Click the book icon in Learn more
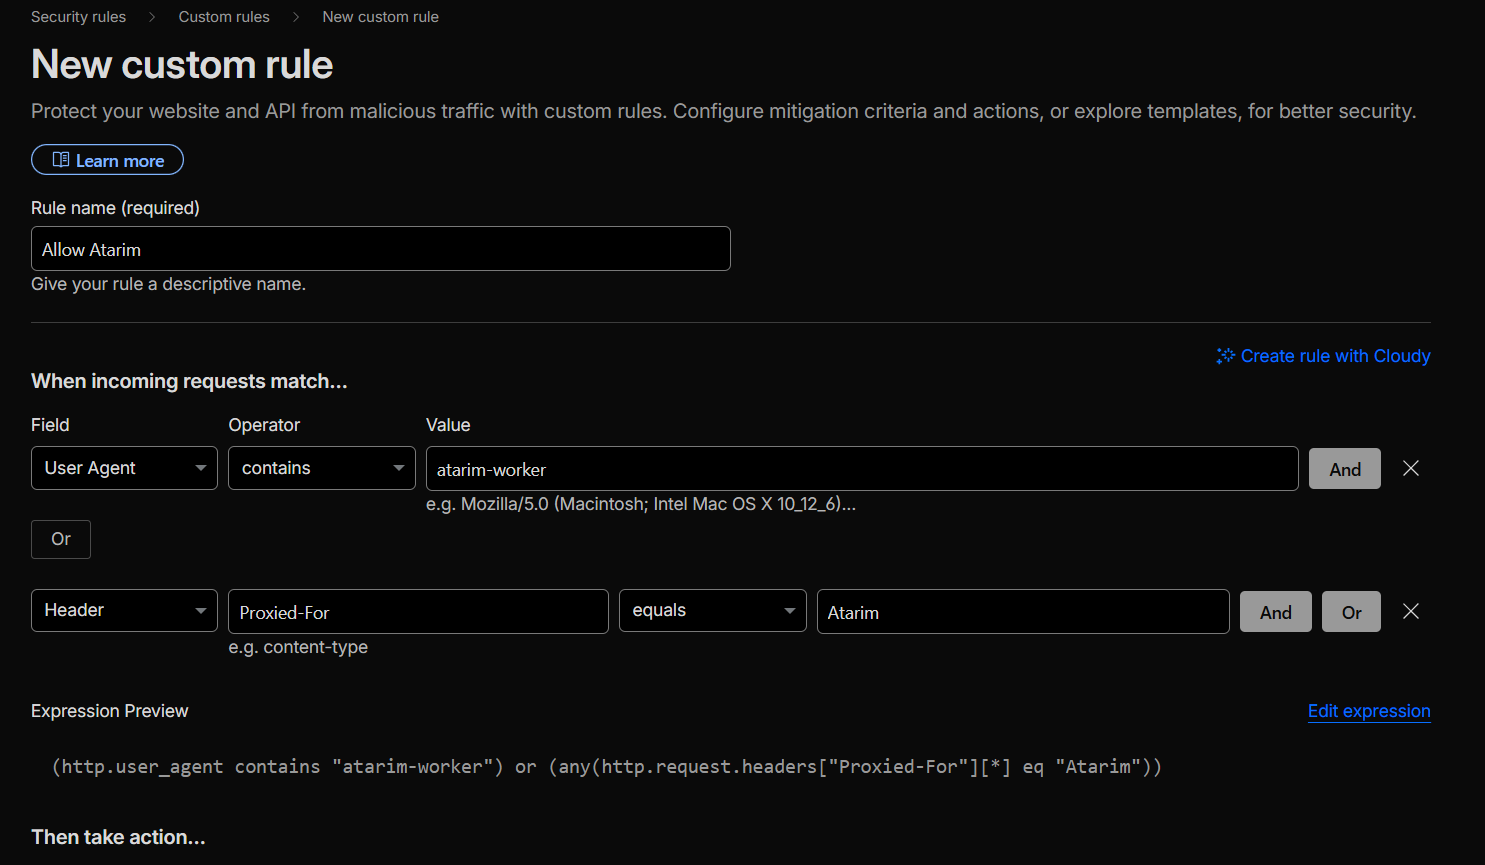Image resolution: width=1485 pixels, height=865 pixels. (61, 160)
